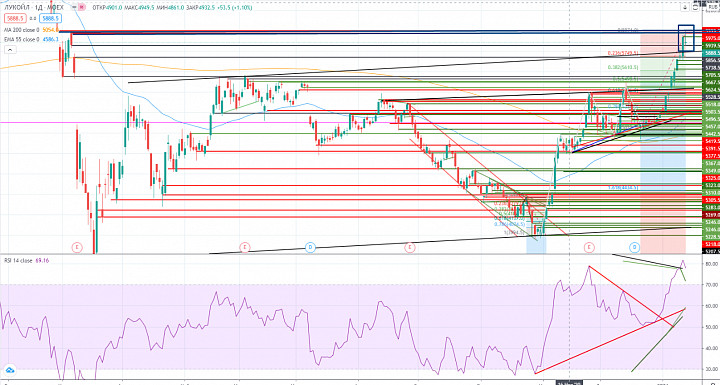This screenshot has width=720, height=385.
Task: Click the red 5975 price label on axis
Action: (711, 38)
